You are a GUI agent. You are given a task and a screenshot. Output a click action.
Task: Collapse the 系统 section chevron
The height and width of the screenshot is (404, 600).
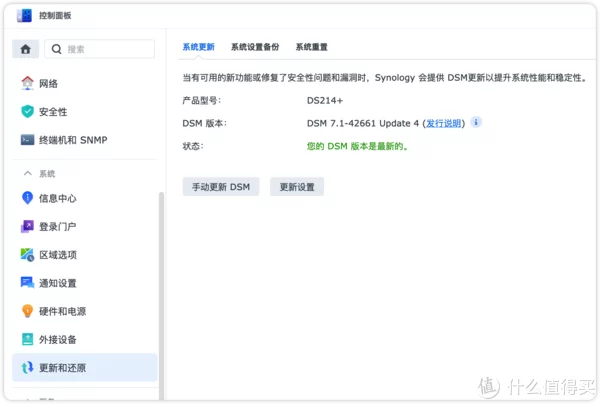(x=28, y=173)
